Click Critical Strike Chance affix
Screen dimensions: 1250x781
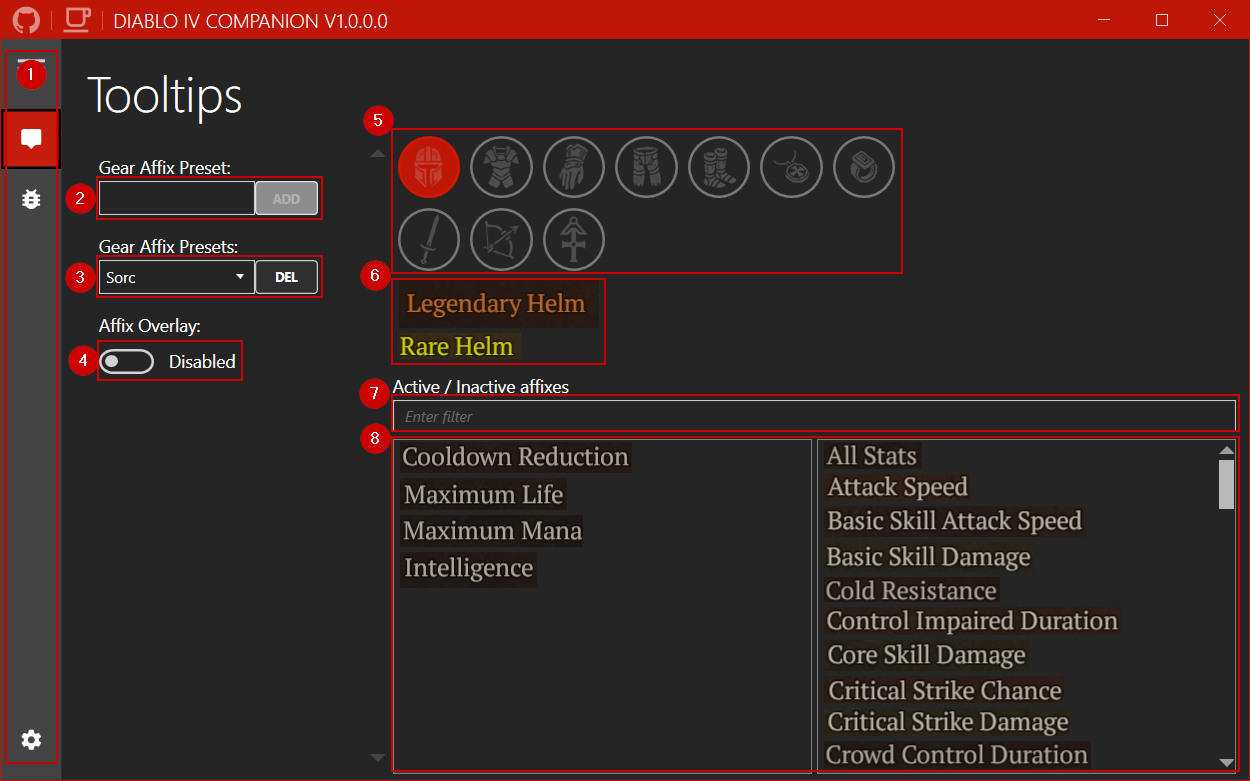point(945,691)
